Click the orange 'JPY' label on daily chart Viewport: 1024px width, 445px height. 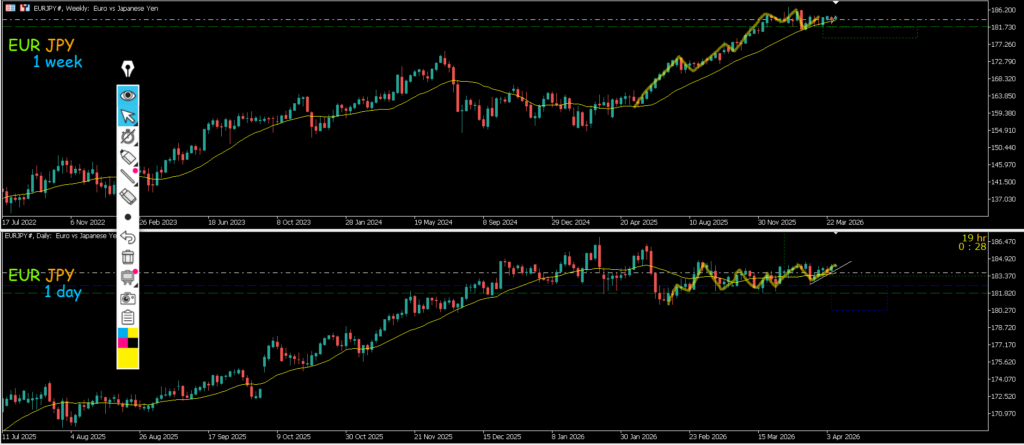[x=59, y=274]
